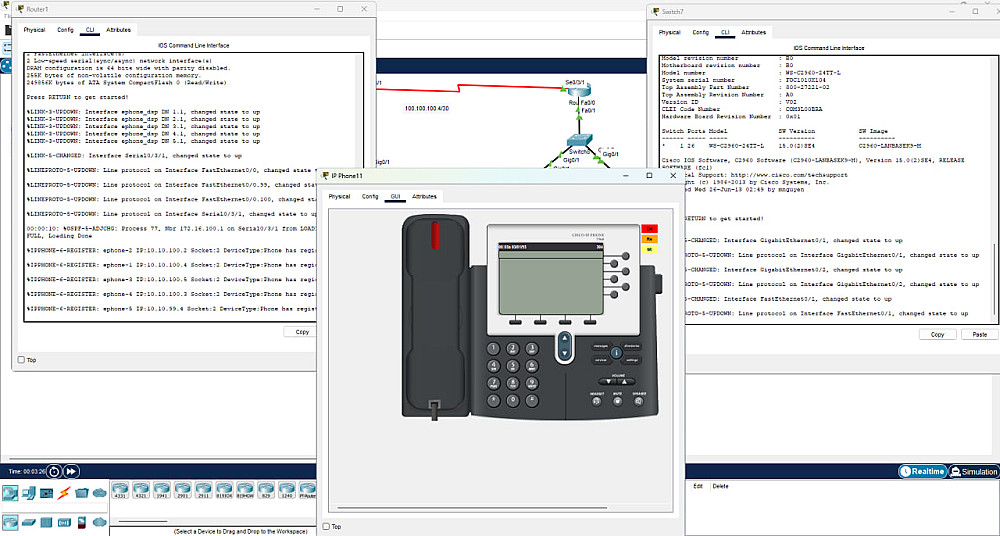Viewport: 1000px width, 536px height.
Task: Pick the 819HGW router device
Action: coord(245,490)
